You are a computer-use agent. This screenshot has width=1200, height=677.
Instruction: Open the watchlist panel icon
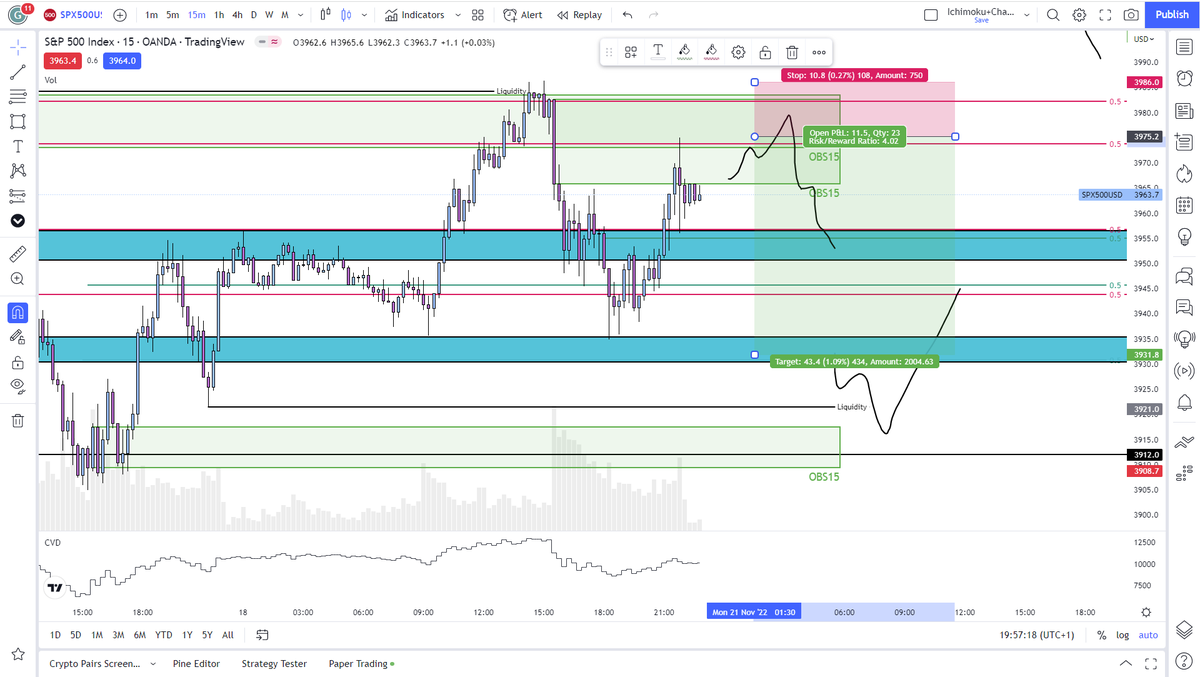pyautogui.click(x=1184, y=47)
